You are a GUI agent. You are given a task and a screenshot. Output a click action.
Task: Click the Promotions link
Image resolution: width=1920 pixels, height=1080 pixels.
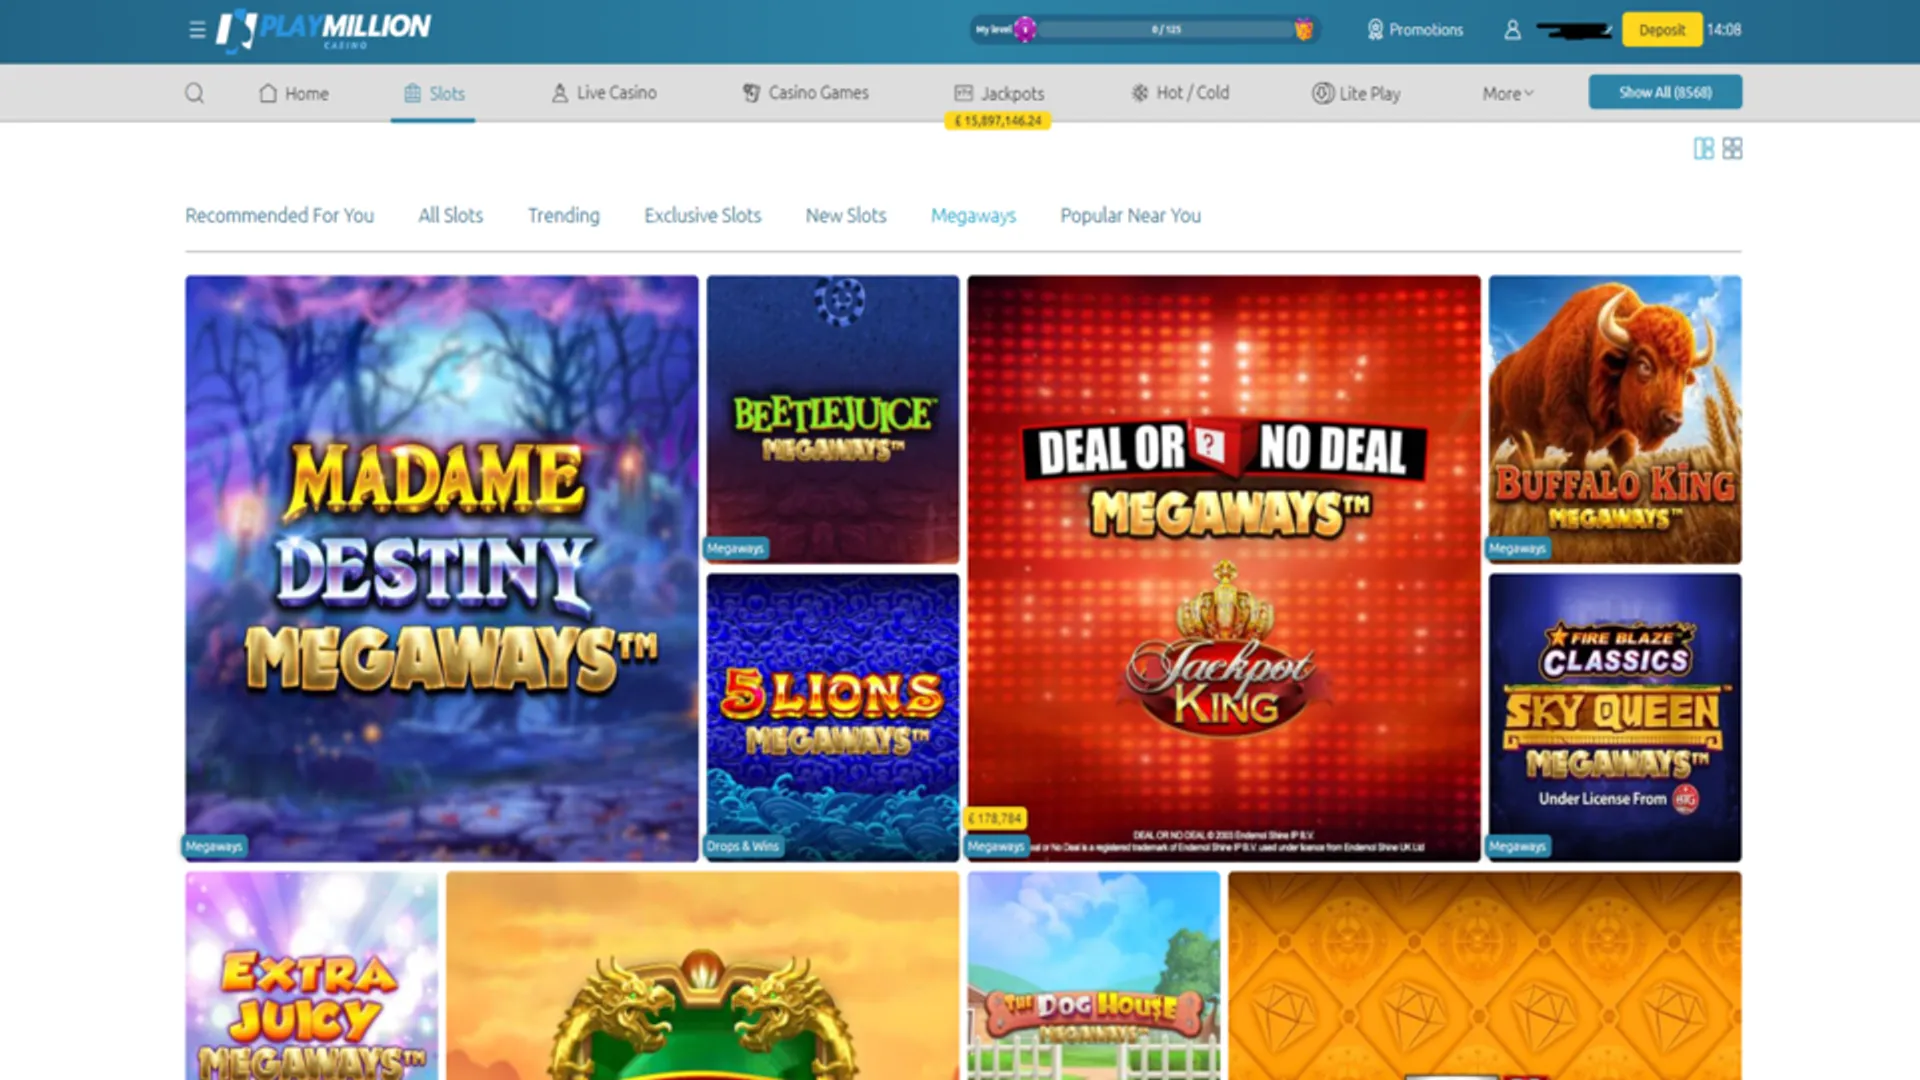click(1426, 30)
